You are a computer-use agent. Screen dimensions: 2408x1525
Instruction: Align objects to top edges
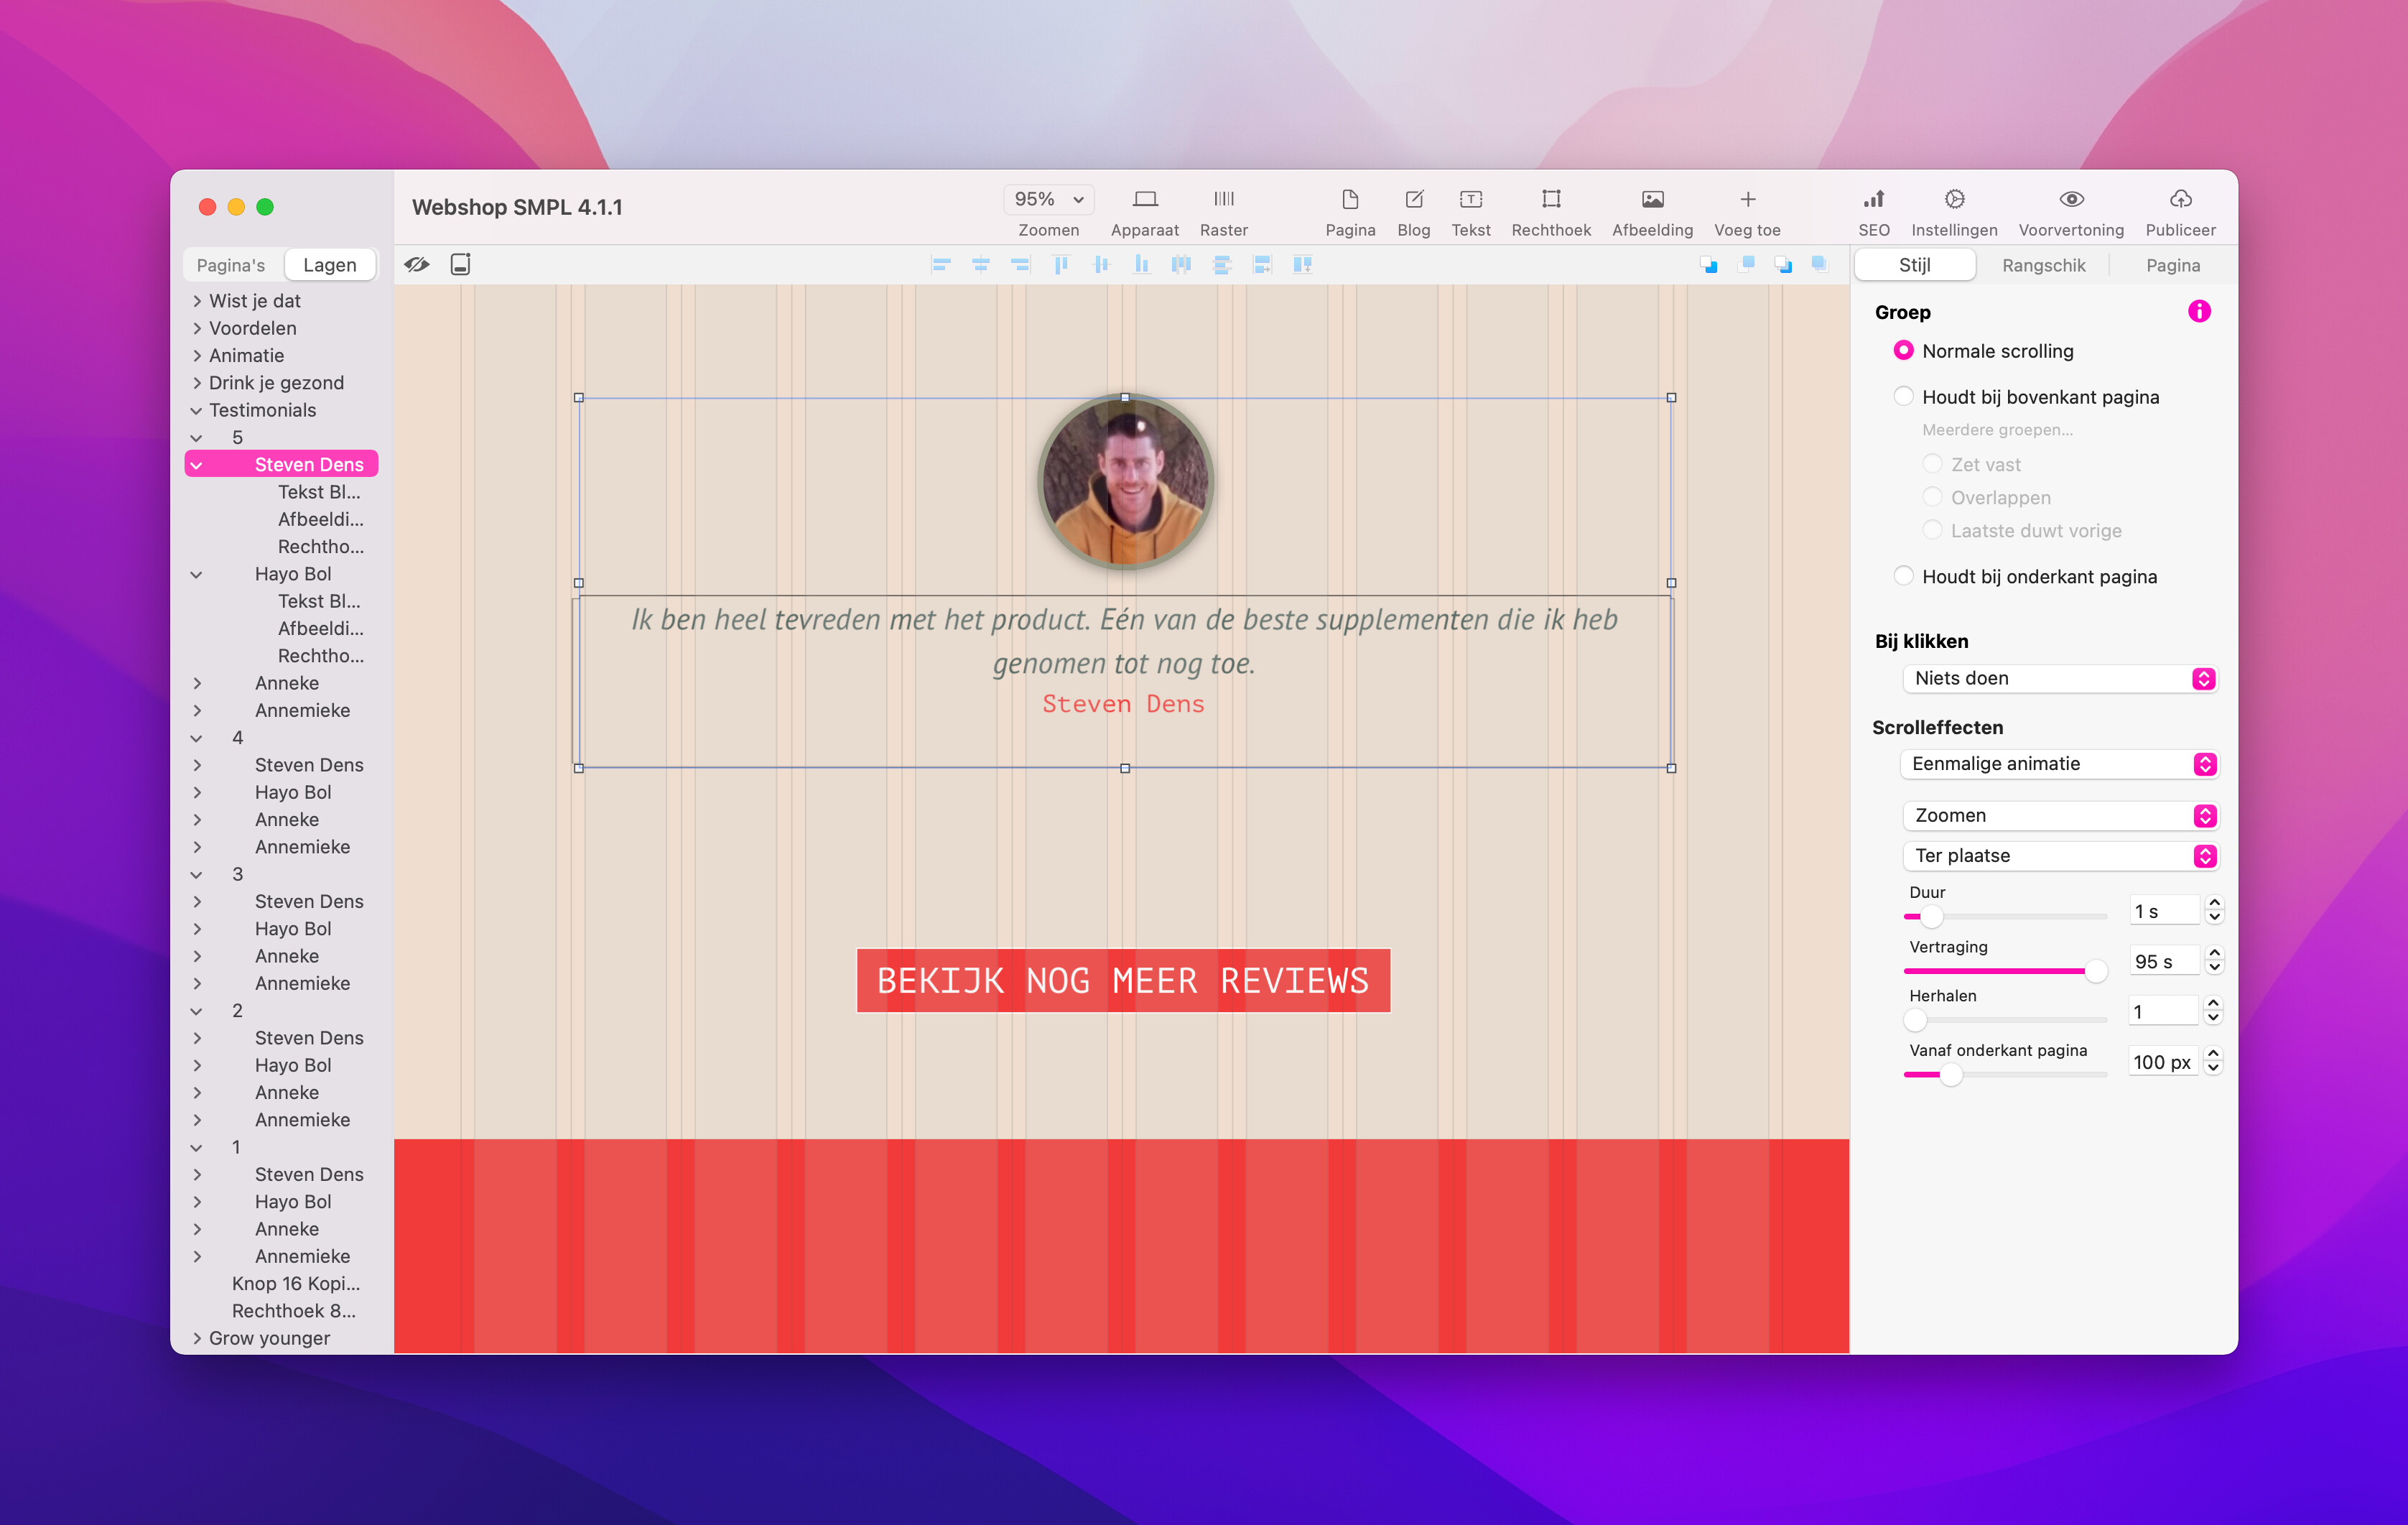[x=1061, y=264]
